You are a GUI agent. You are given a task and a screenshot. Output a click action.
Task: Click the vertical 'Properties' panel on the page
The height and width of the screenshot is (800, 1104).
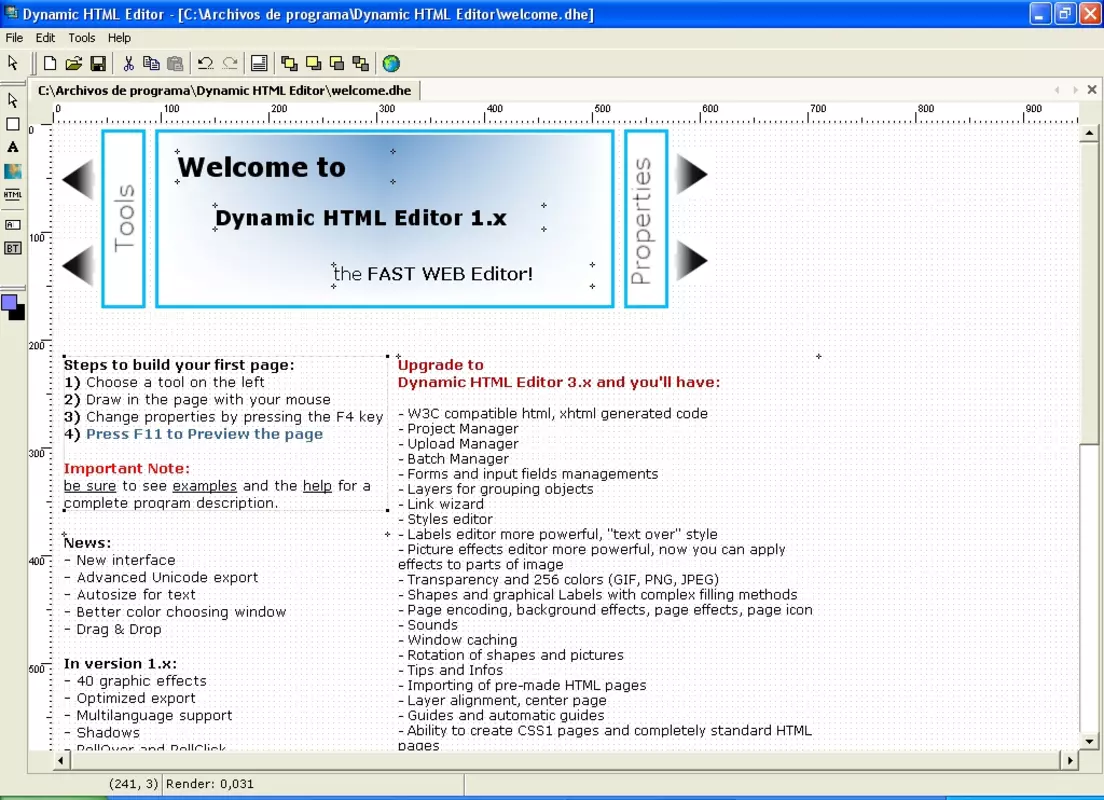tap(646, 218)
